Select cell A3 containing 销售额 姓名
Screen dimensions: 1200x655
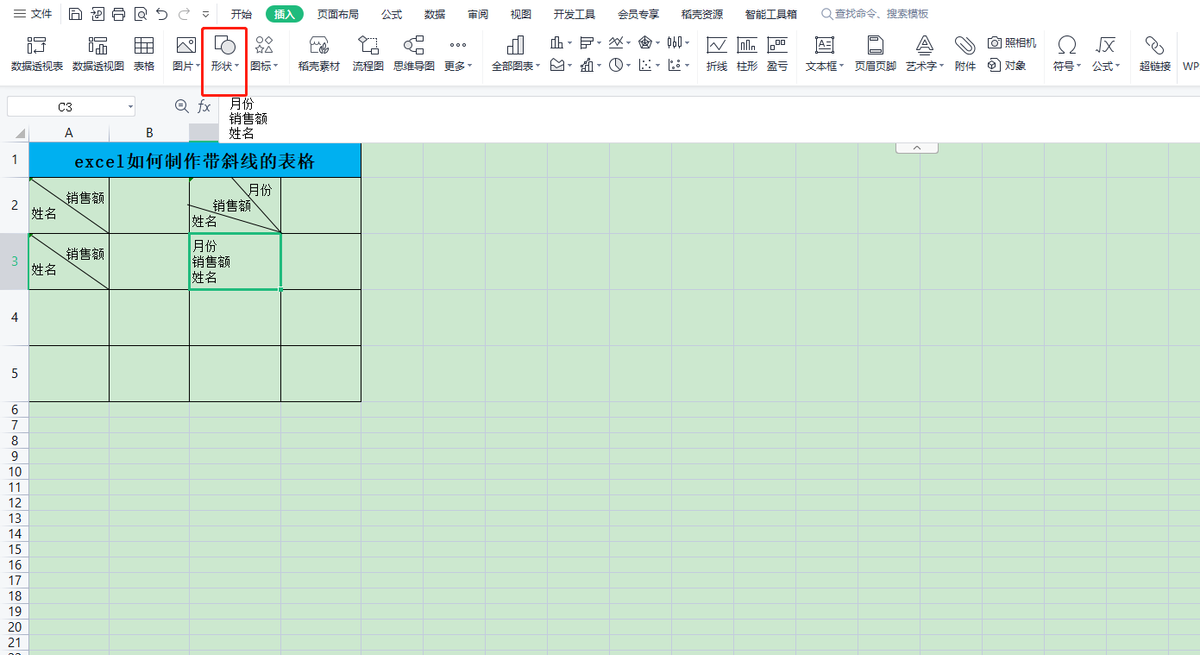[69, 262]
